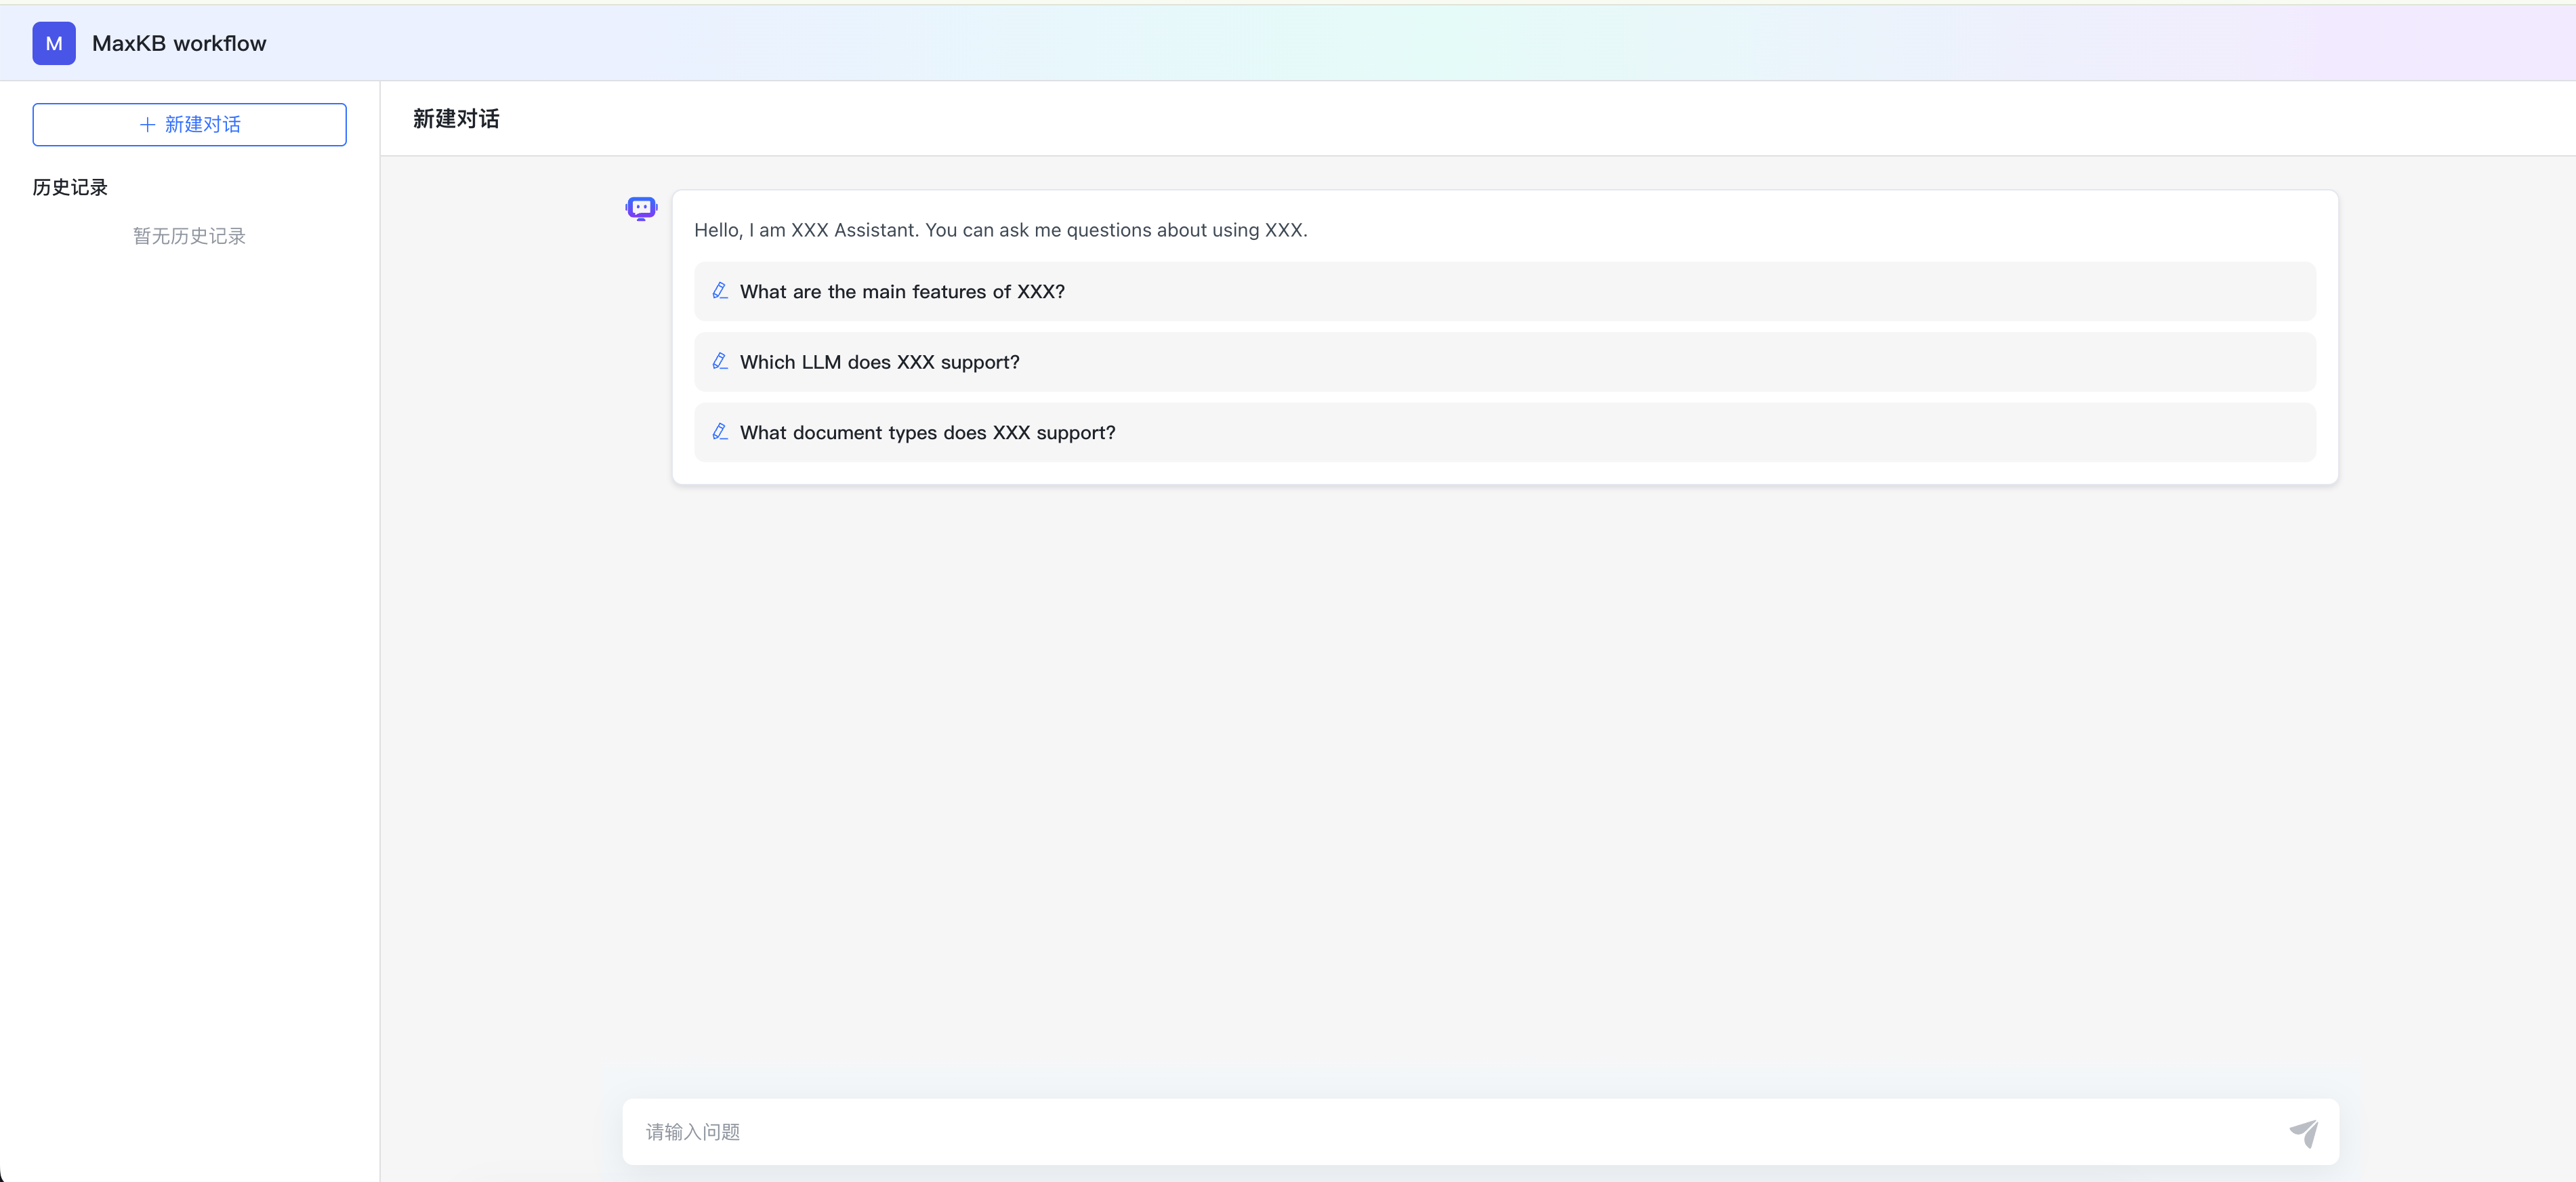Click the blank chat area below the greeting card

point(1480,780)
